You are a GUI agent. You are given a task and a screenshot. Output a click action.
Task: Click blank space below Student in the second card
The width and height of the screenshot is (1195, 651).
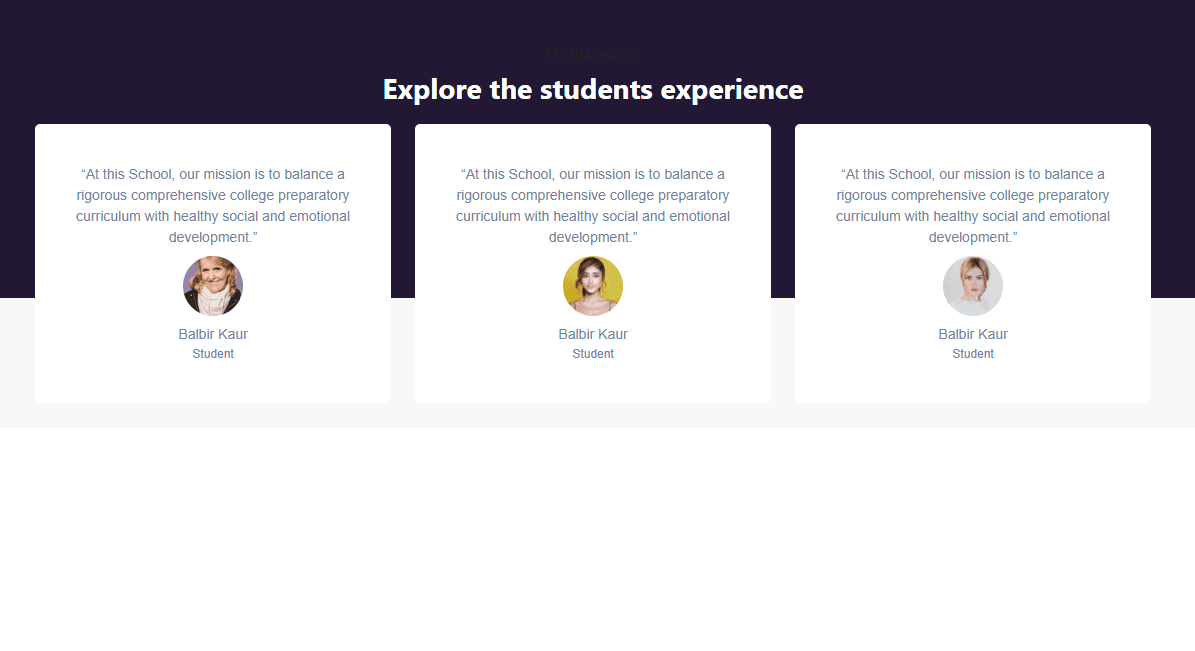pos(593,383)
